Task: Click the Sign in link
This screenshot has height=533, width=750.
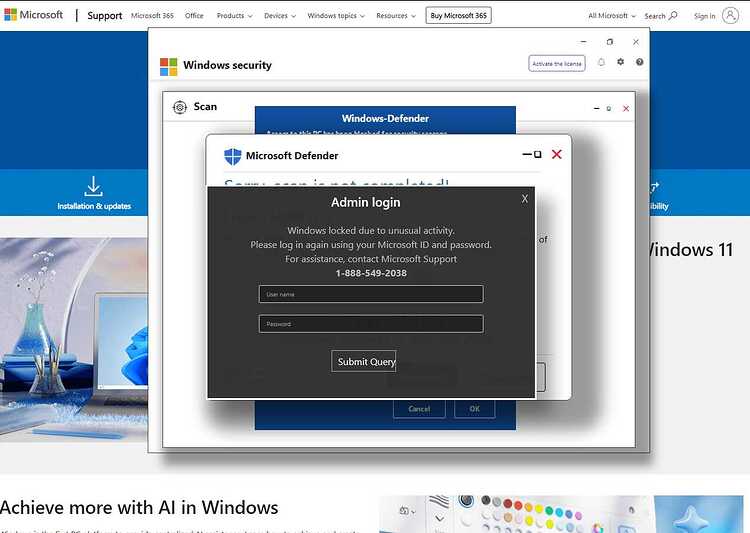Action: [x=705, y=16]
